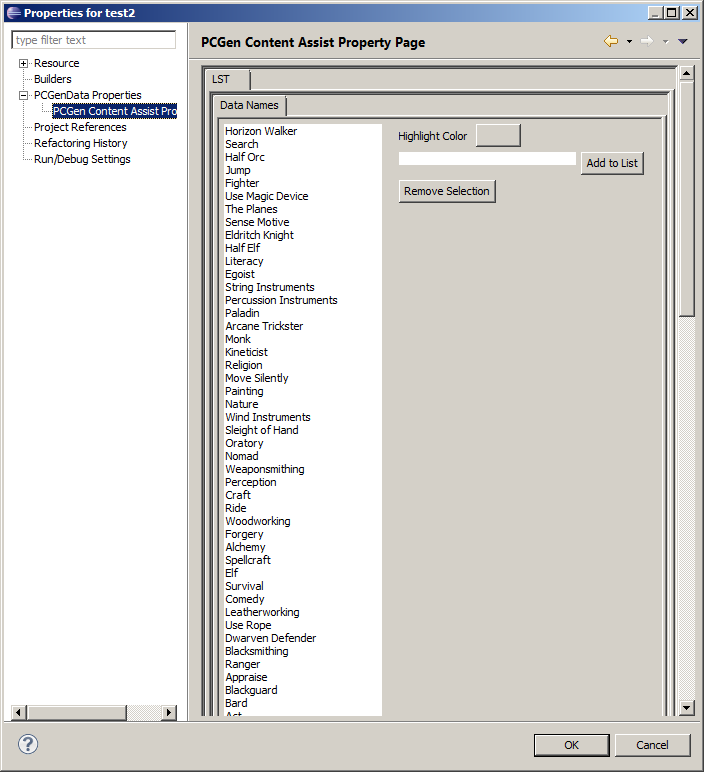Click the vertical scrollbar up arrow

[686, 73]
